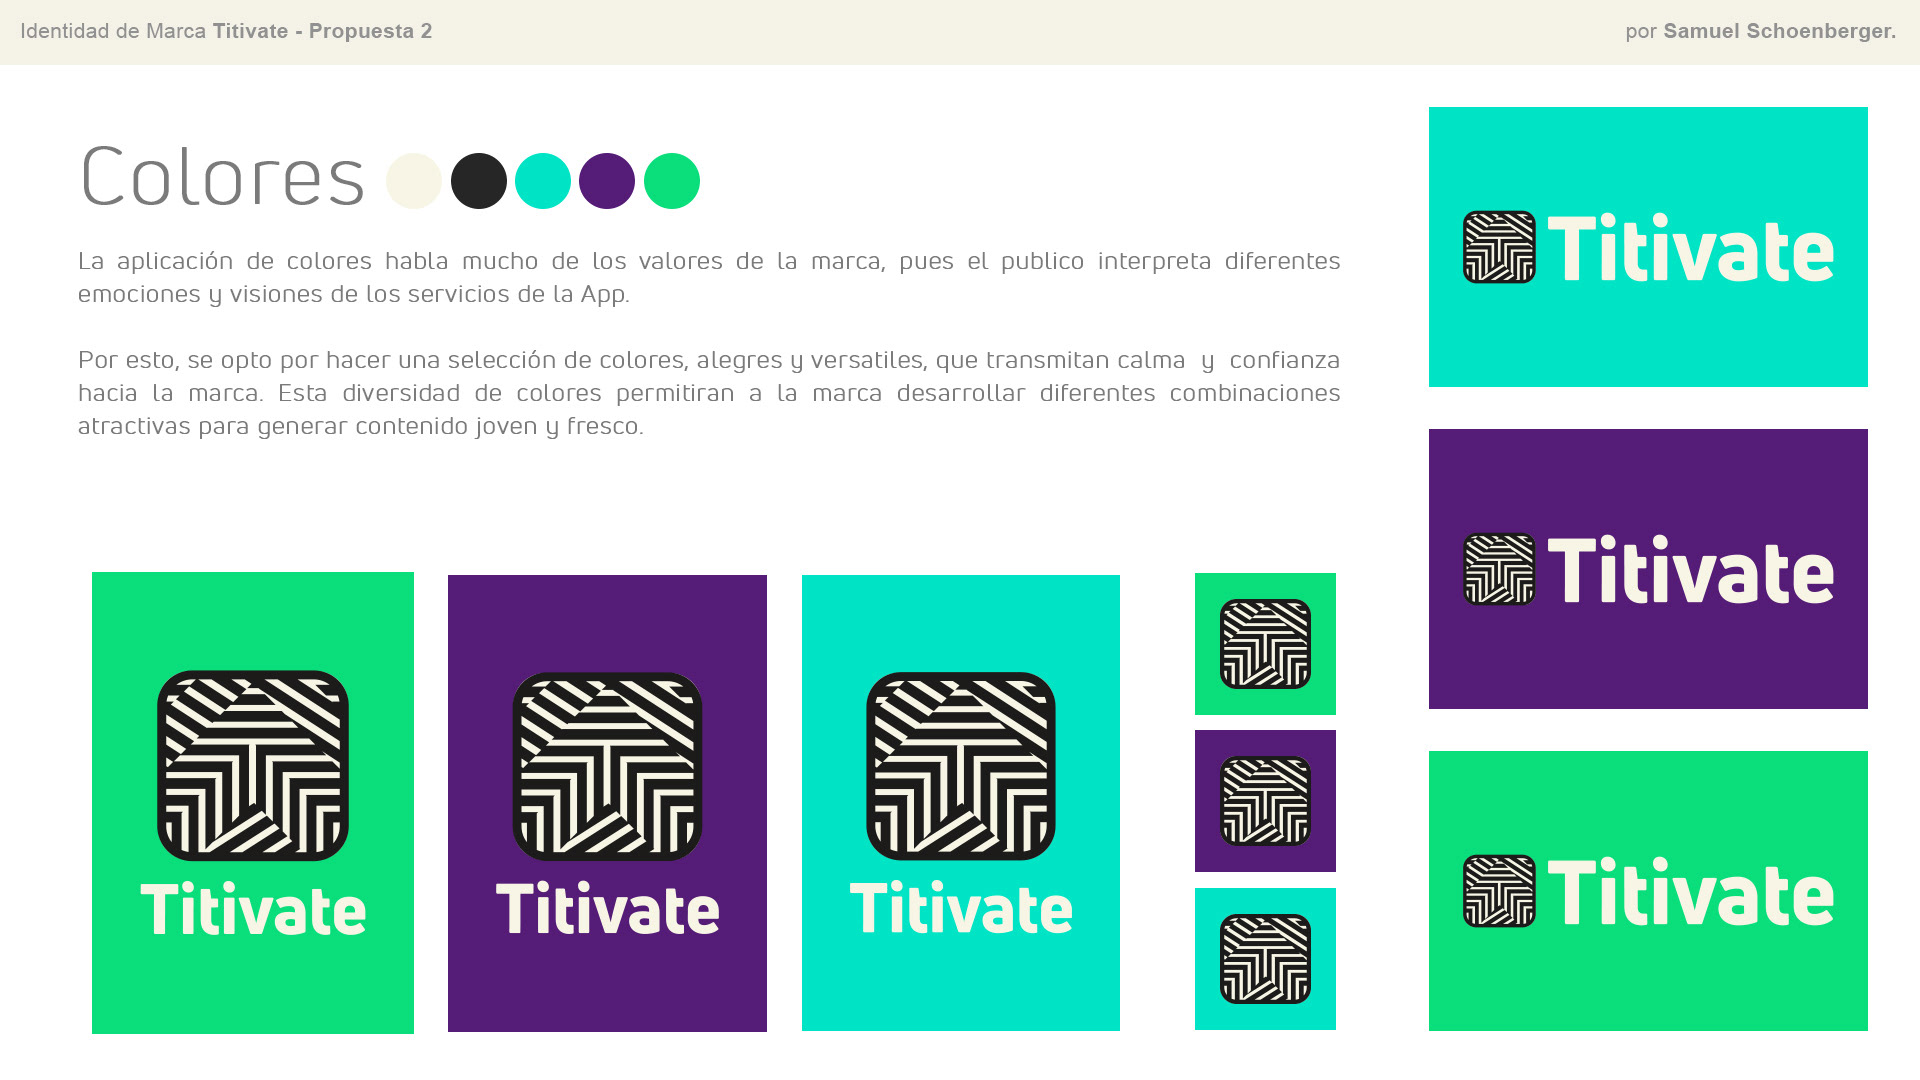Click the cream color swatch circle
Viewport: 1920px width, 1080px height.
(413, 181)
